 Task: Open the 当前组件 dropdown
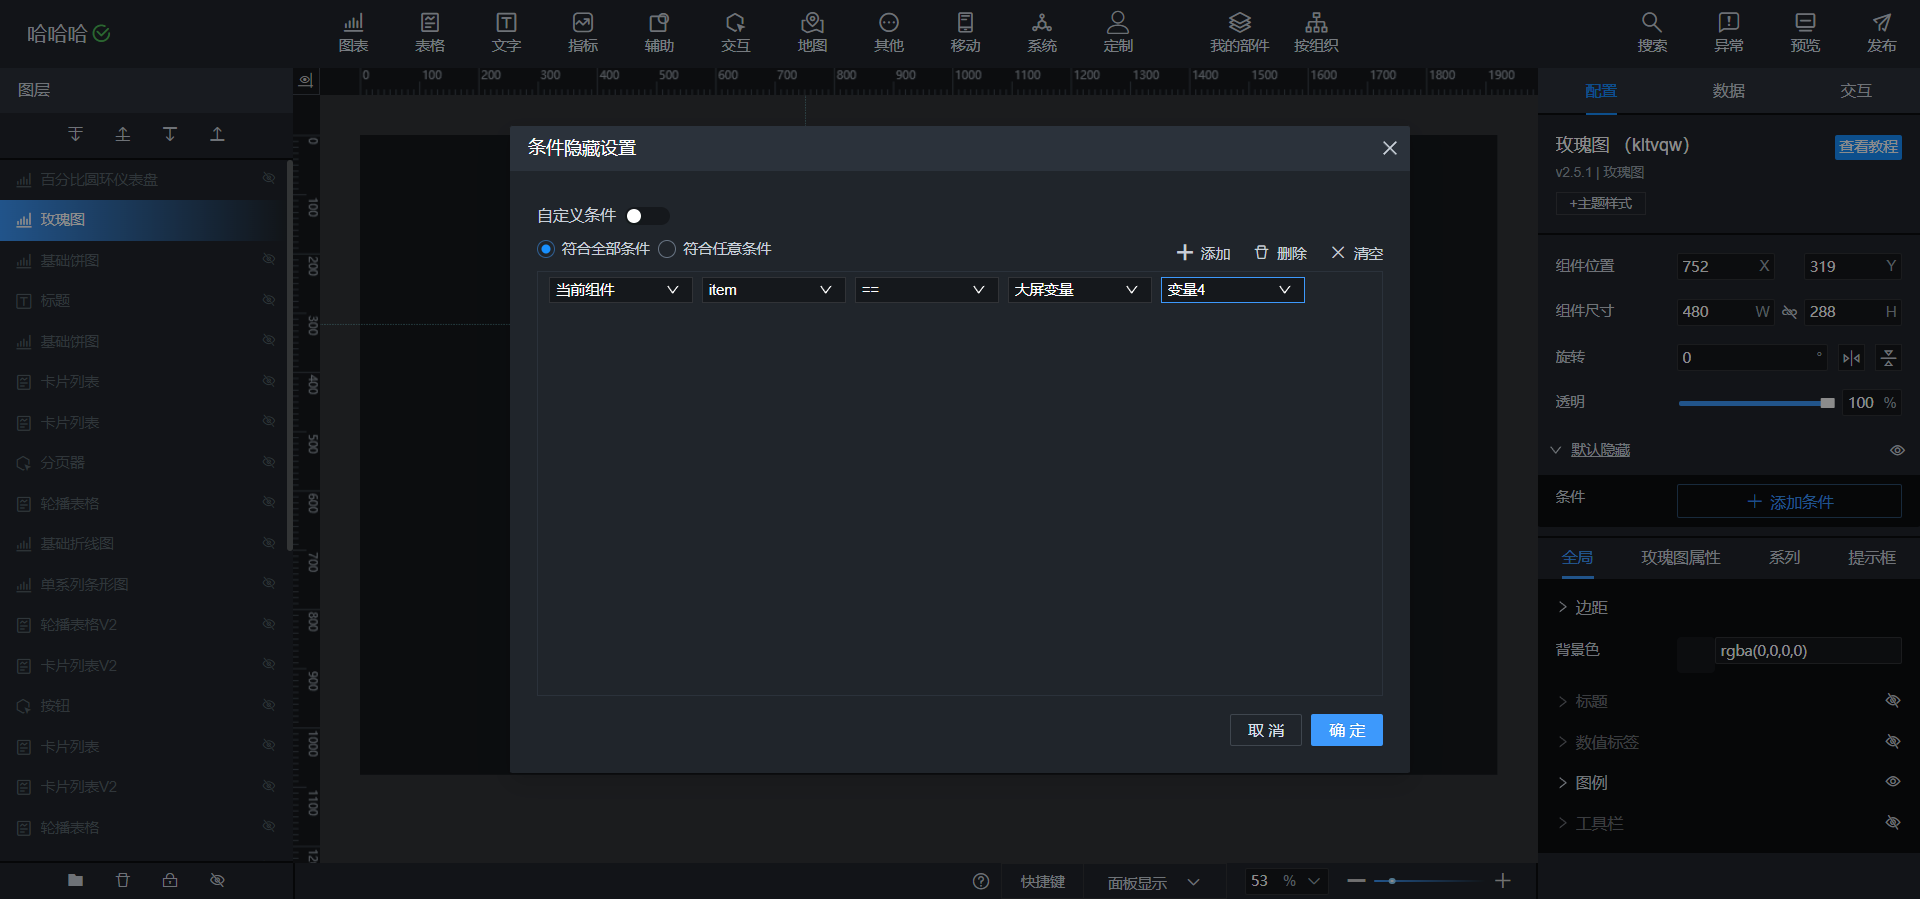pos(620,290)
